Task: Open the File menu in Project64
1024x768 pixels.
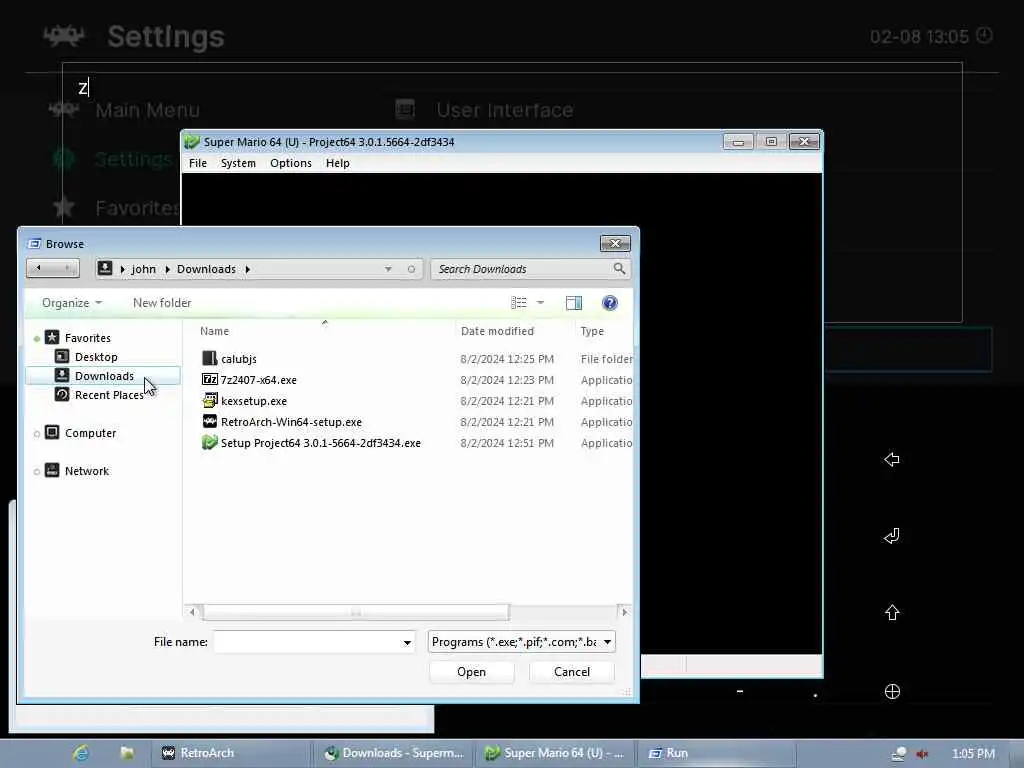Action: pos(198,163)
